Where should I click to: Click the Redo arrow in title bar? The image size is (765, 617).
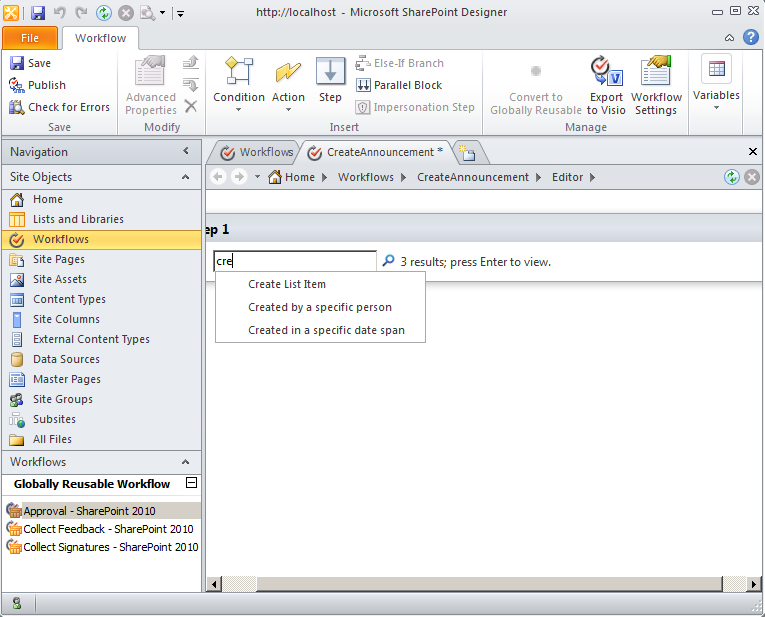click(81, 13)
